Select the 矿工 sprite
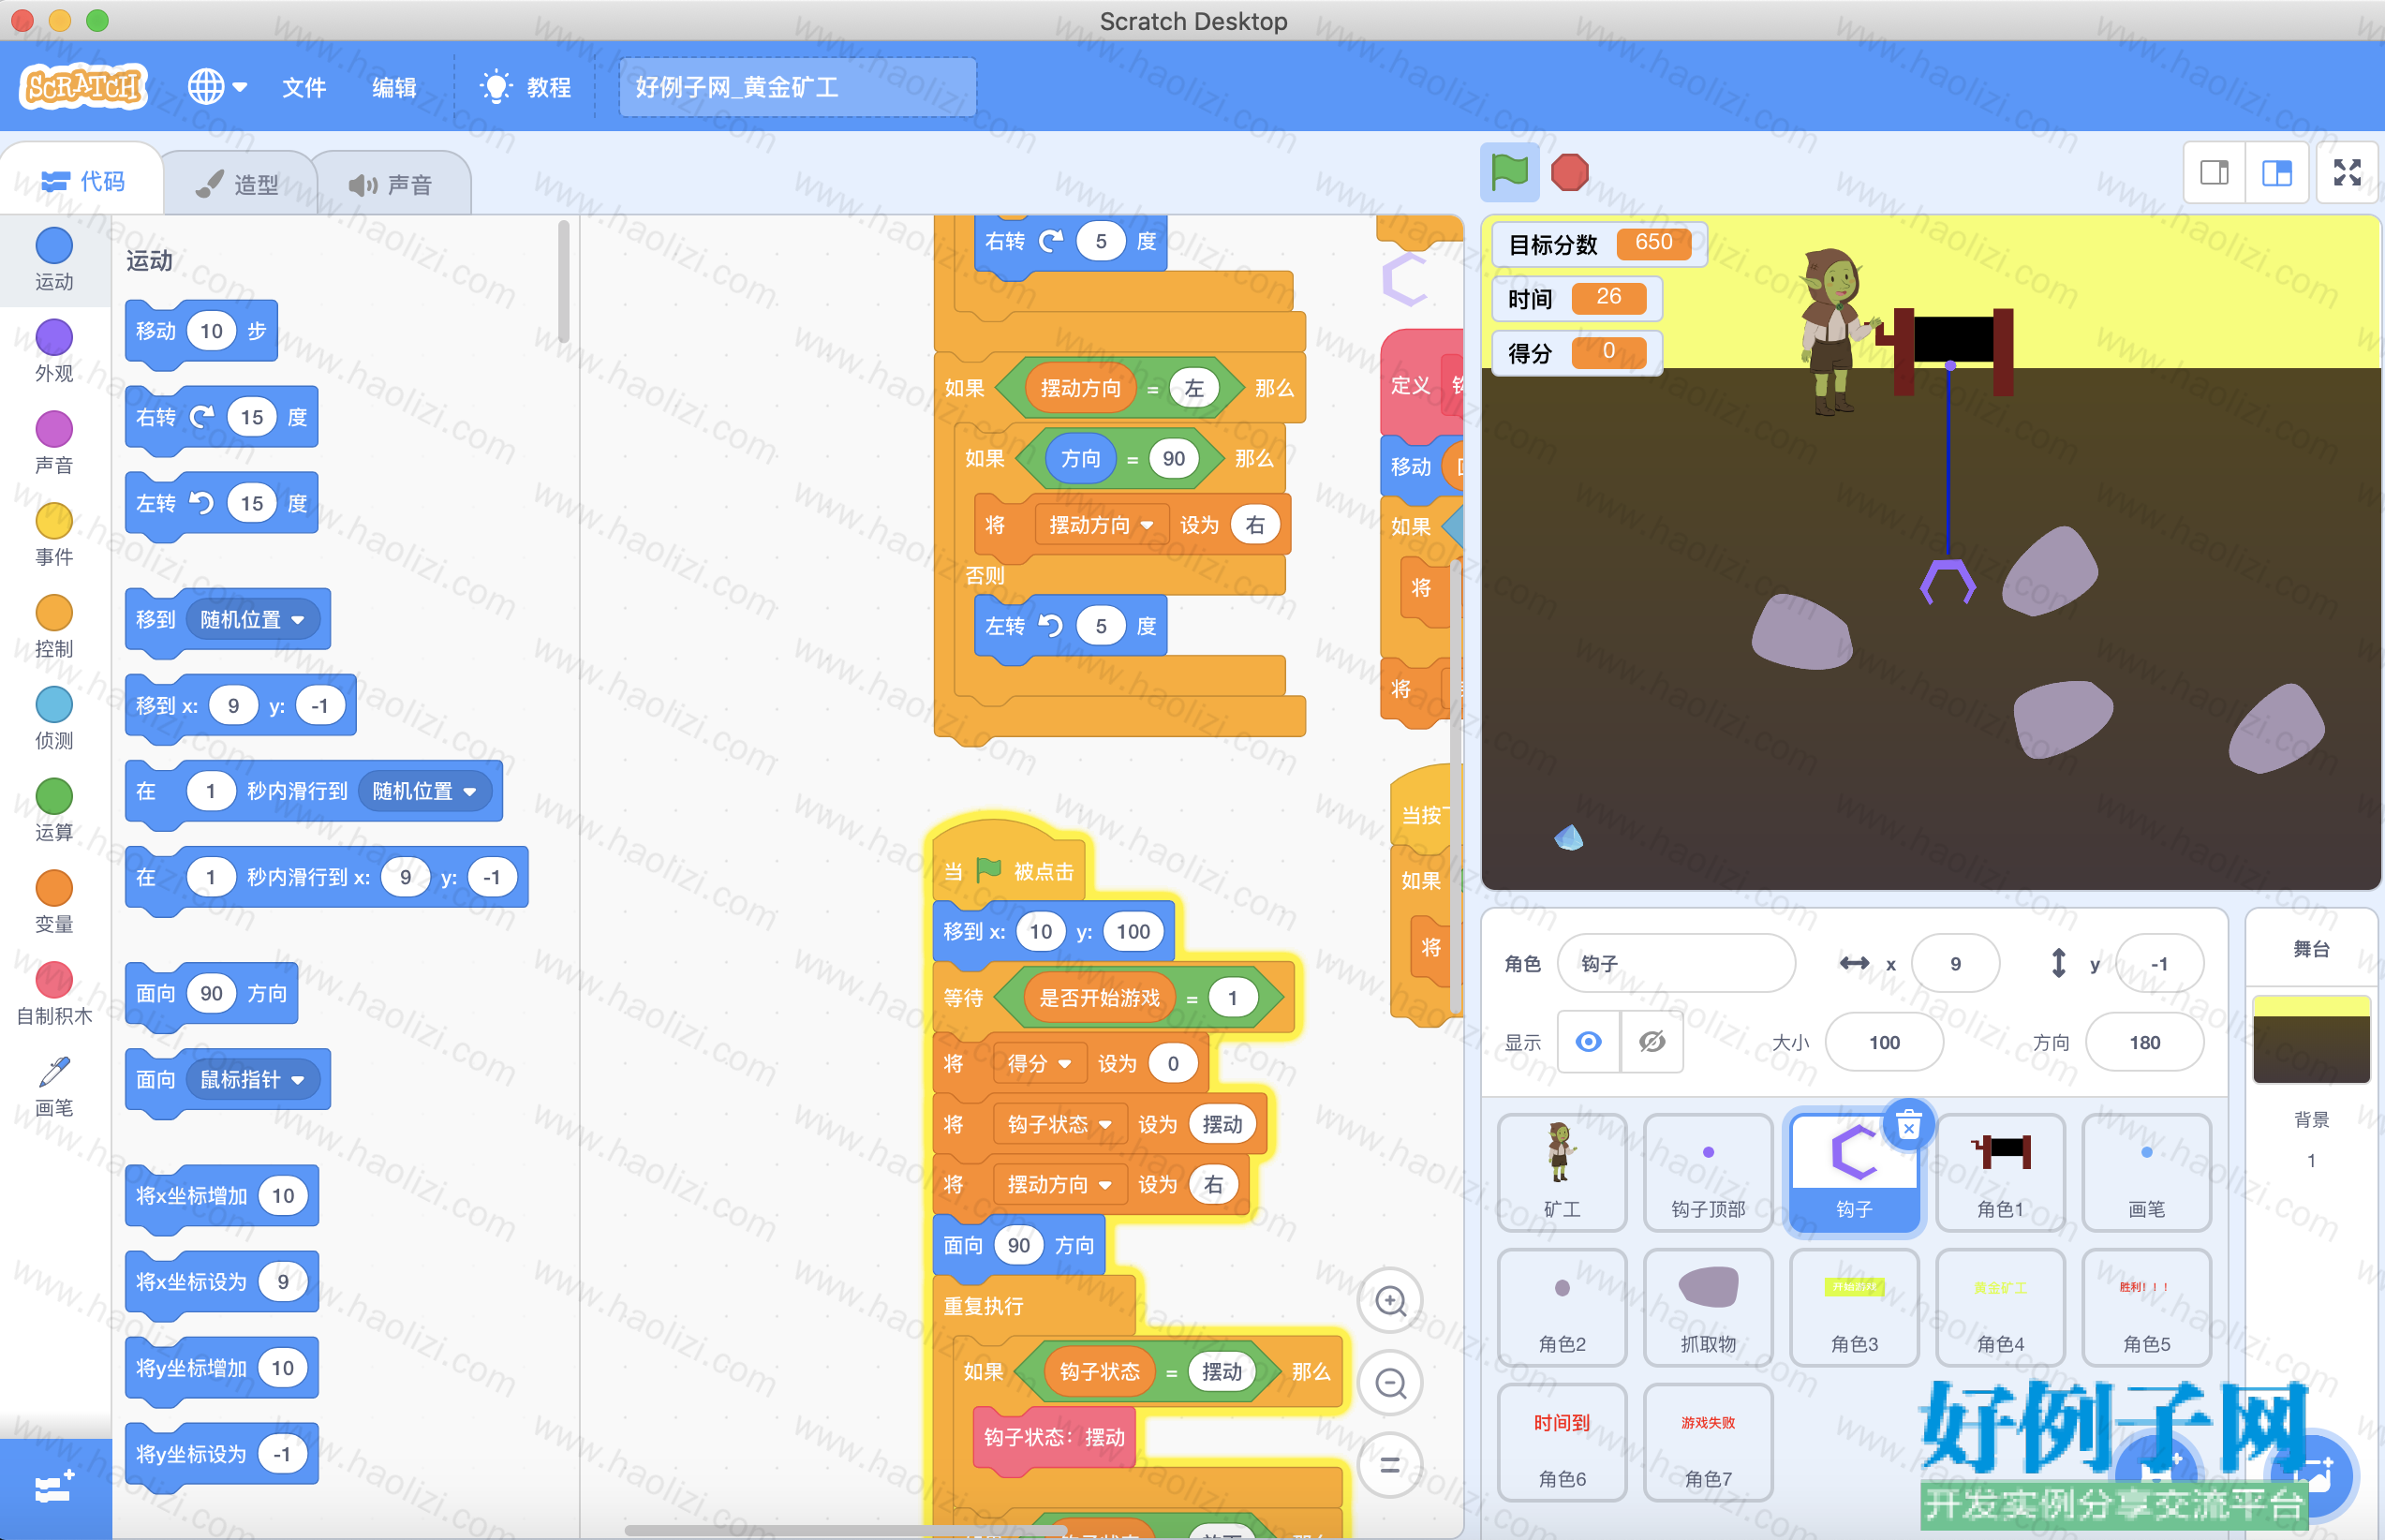The height and width of the screenshot is (1540, 2385). coord(1562,1172)
